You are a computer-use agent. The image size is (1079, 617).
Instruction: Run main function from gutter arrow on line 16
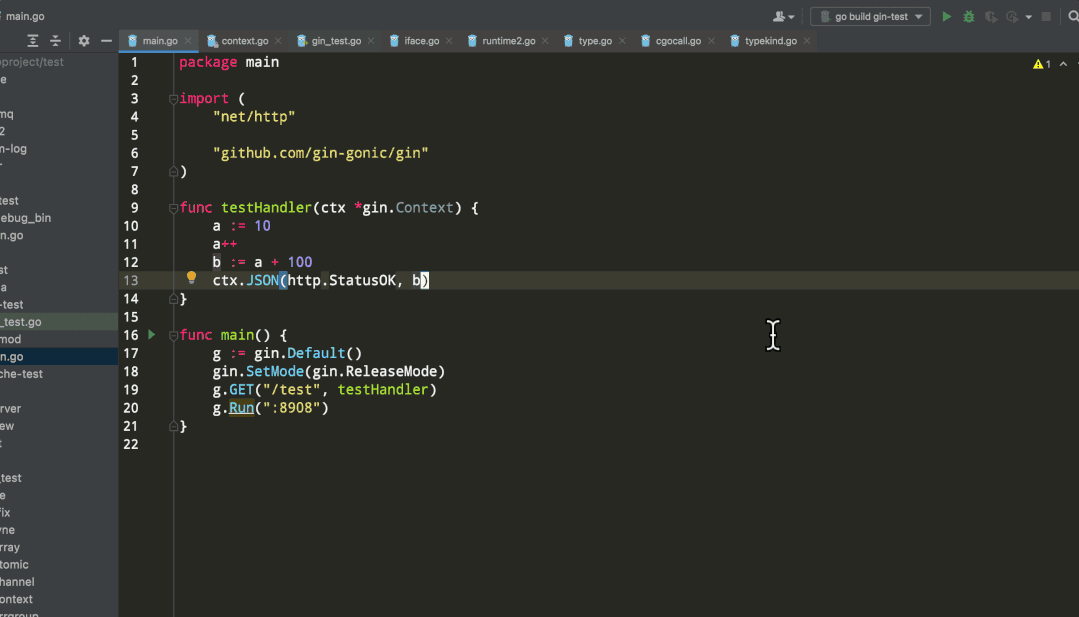152,334
